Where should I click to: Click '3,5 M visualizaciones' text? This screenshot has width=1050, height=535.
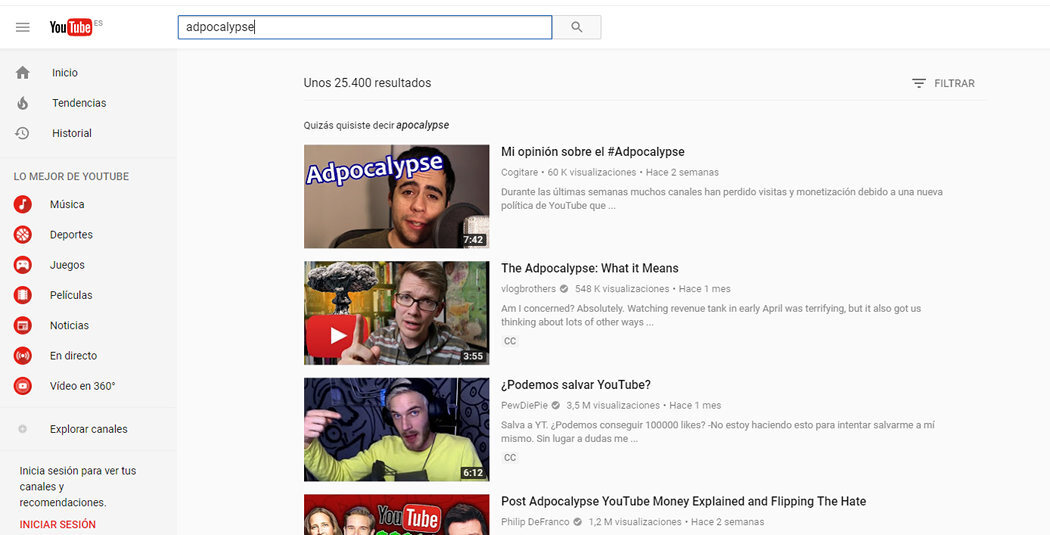(x=613, y=406)
